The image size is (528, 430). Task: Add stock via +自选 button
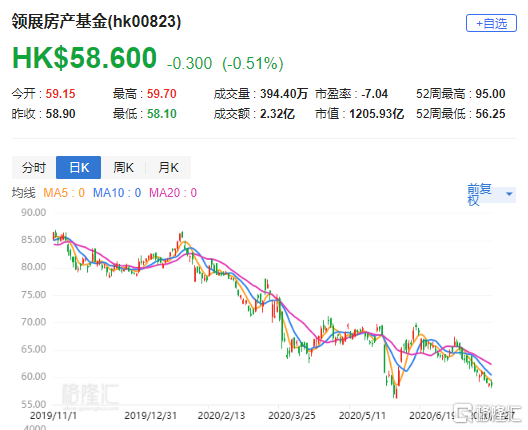tap(491, 23)
